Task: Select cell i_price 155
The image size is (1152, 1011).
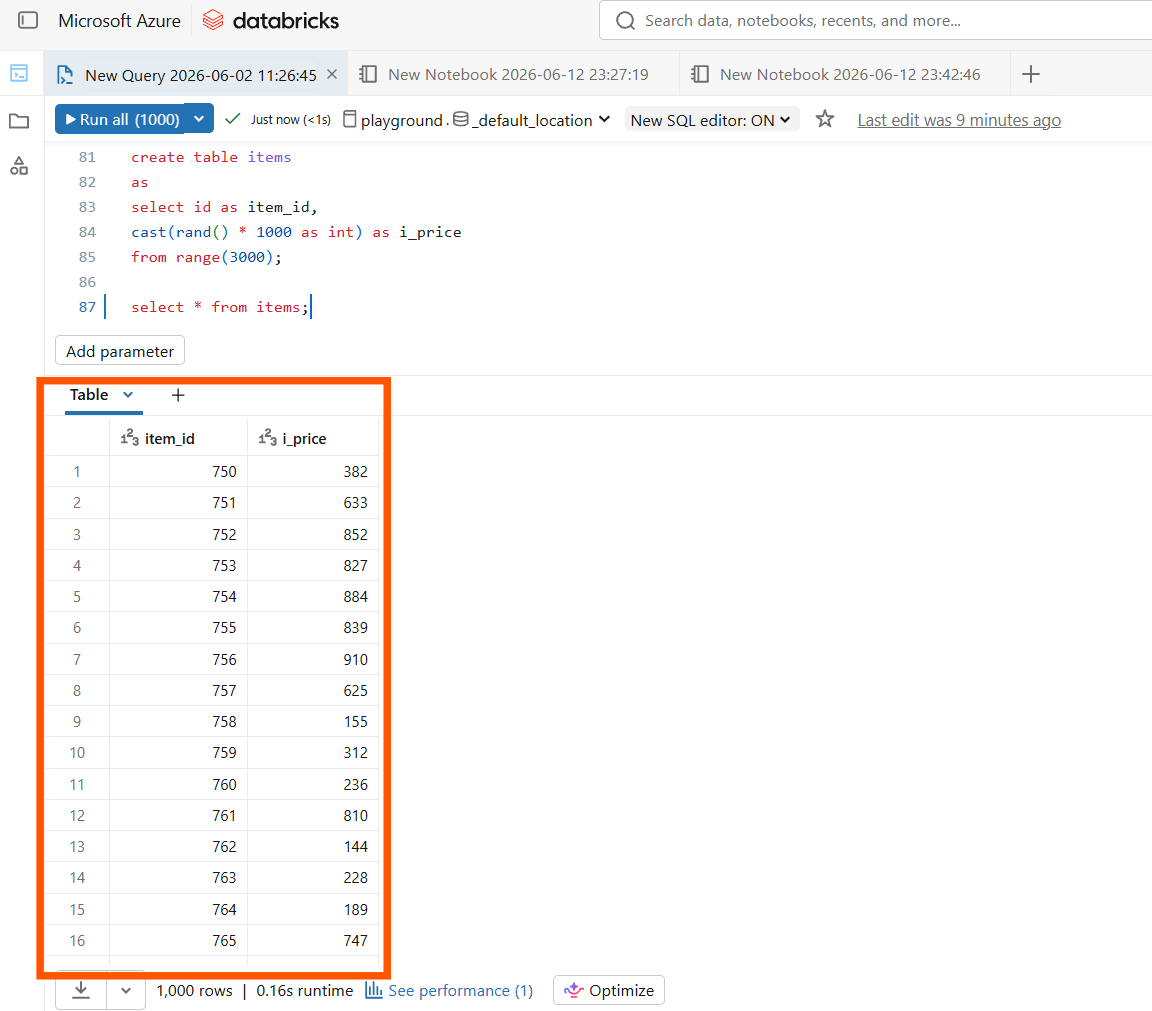Action: click(313, 722)
